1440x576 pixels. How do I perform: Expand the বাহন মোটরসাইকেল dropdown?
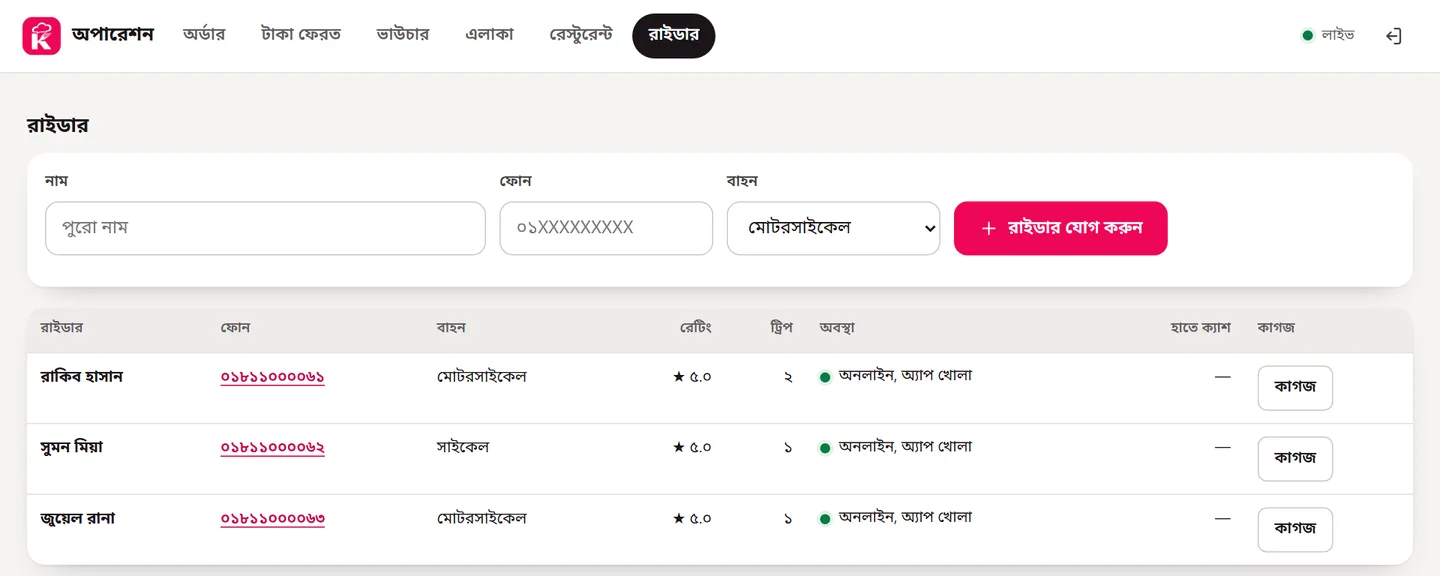833,228
